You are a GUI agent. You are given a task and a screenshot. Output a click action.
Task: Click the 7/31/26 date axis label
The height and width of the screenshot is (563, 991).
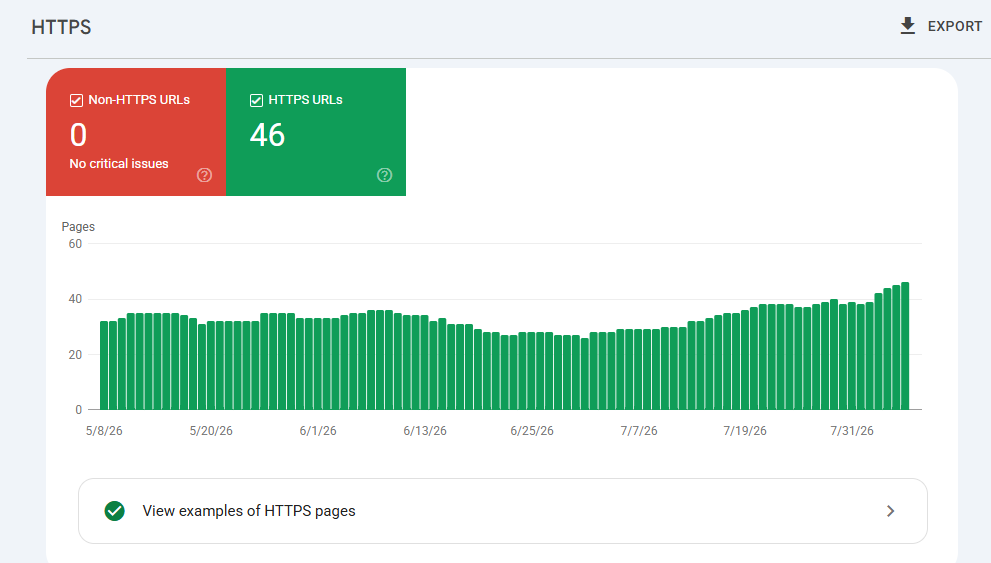(x=852, y=431)
